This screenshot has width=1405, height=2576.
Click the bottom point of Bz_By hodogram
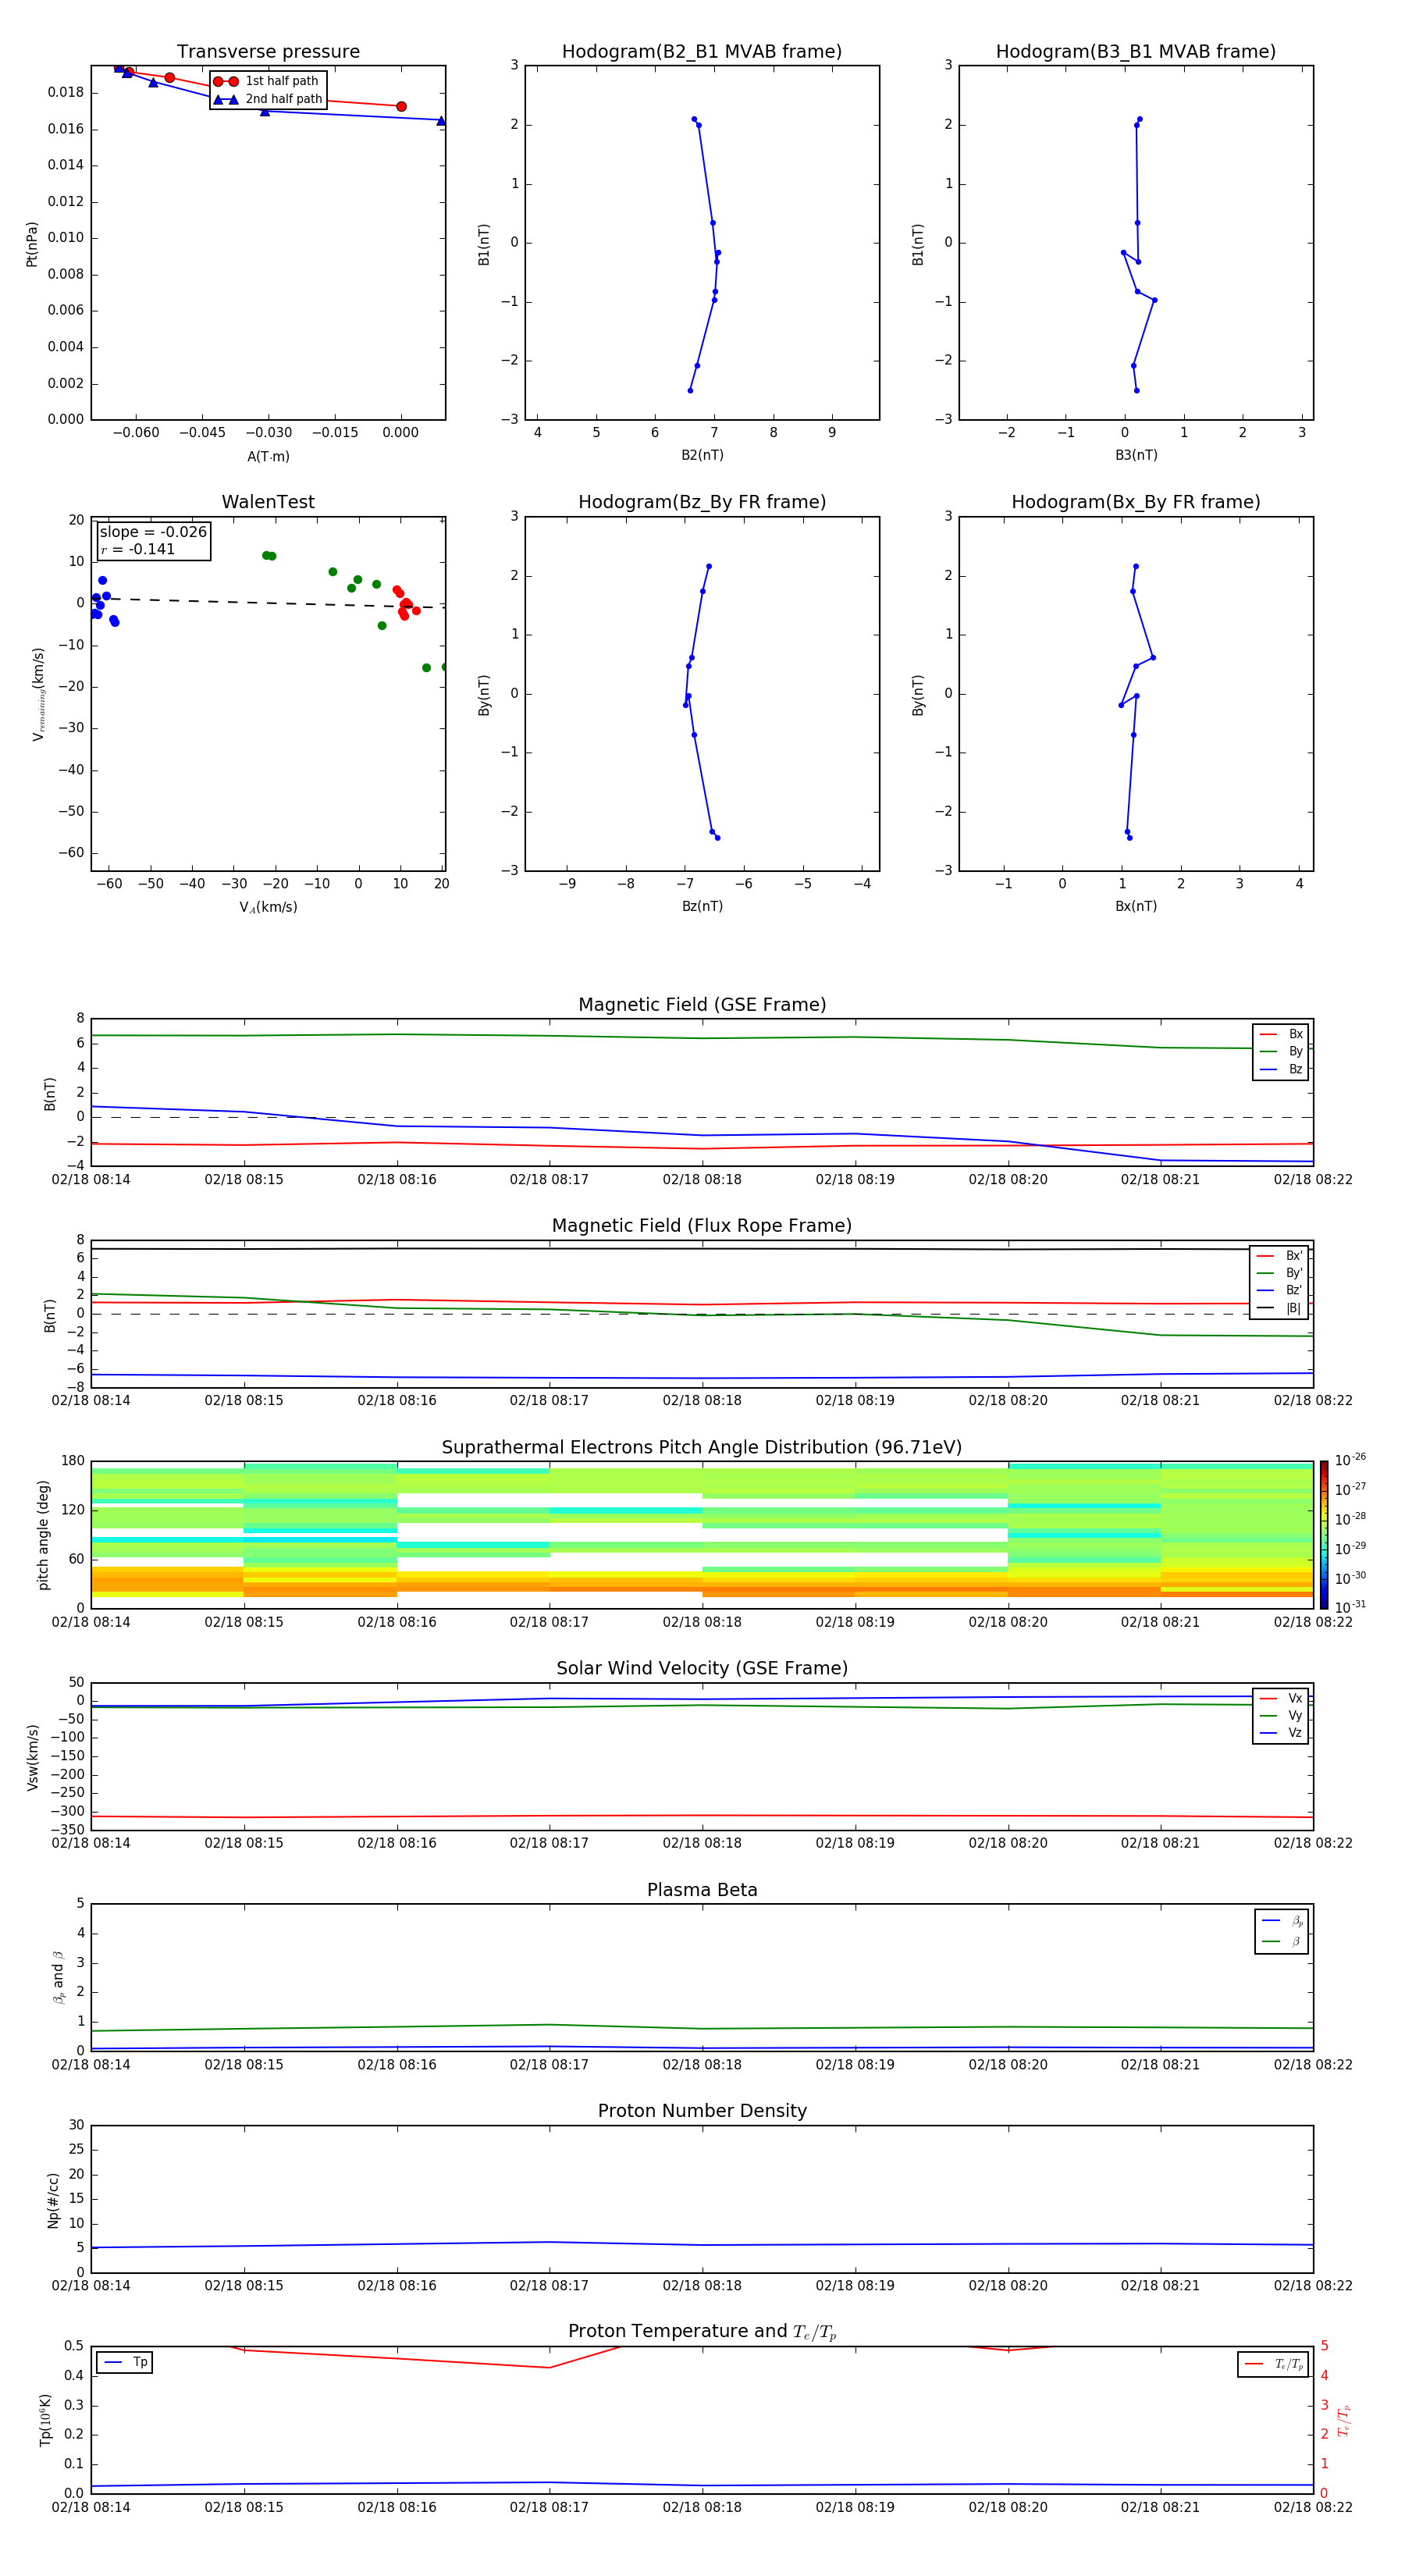[717, 838]
